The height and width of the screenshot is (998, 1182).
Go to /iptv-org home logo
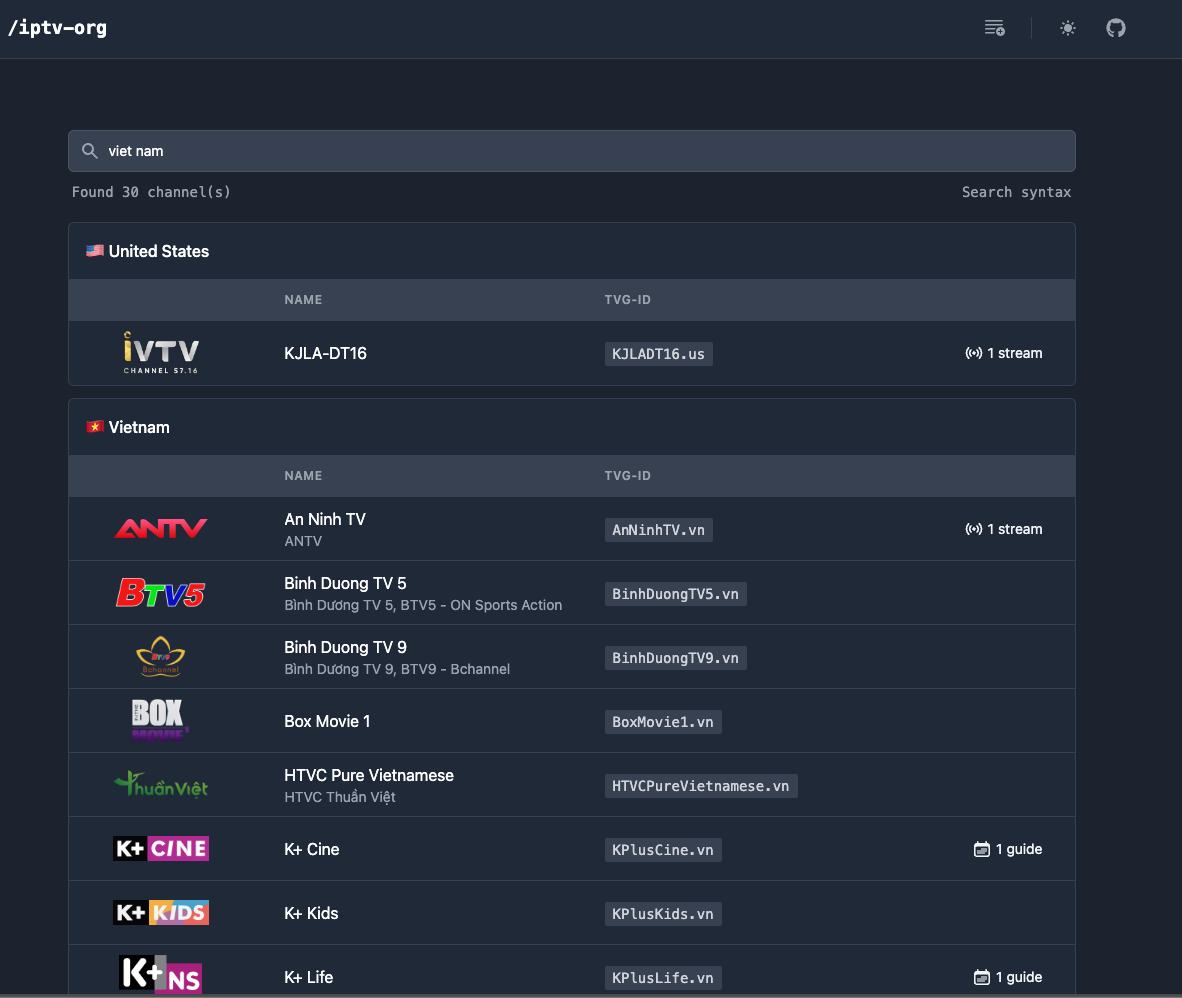pos(57,28)
